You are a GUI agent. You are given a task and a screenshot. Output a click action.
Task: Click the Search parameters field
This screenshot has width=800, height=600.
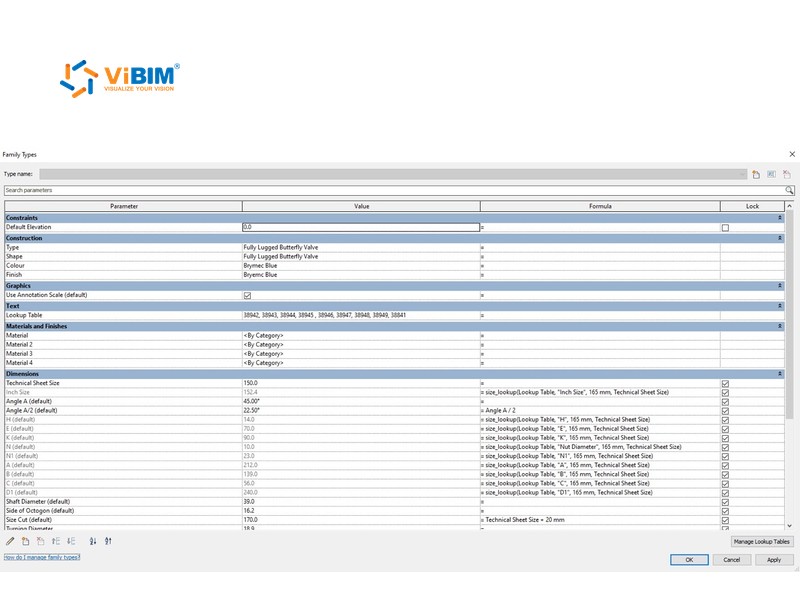[394, 190]
